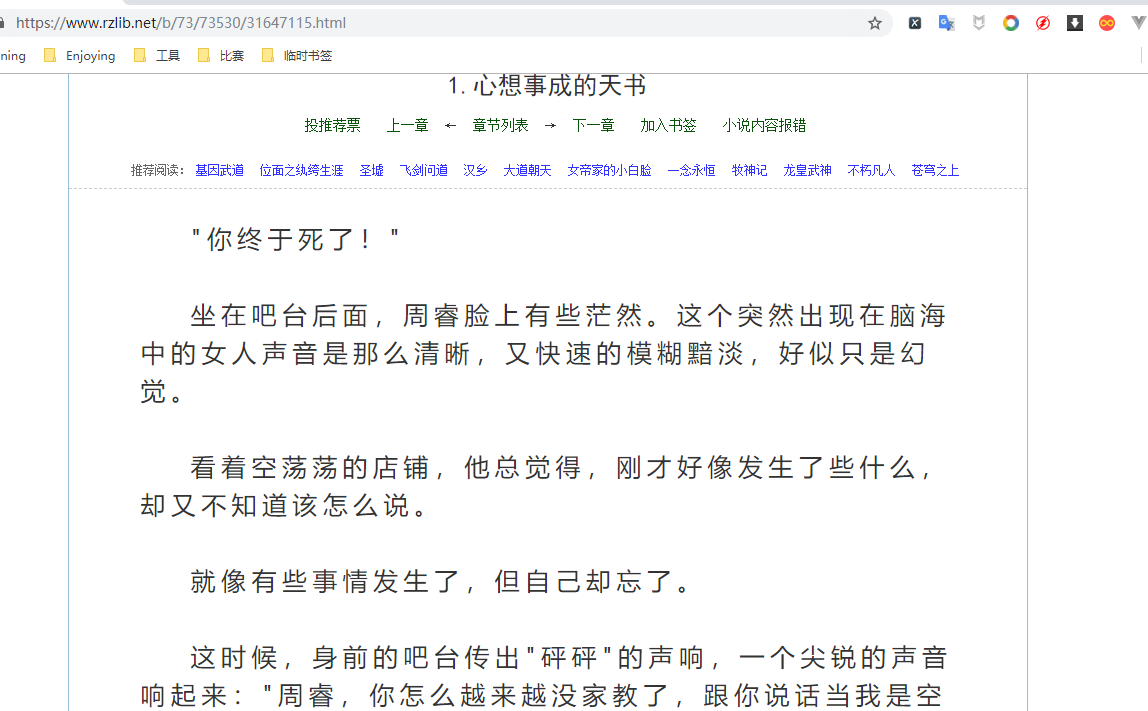Click the grey V extension icon
This screenshot has width=1148, height=711.
click(1140, 23)
